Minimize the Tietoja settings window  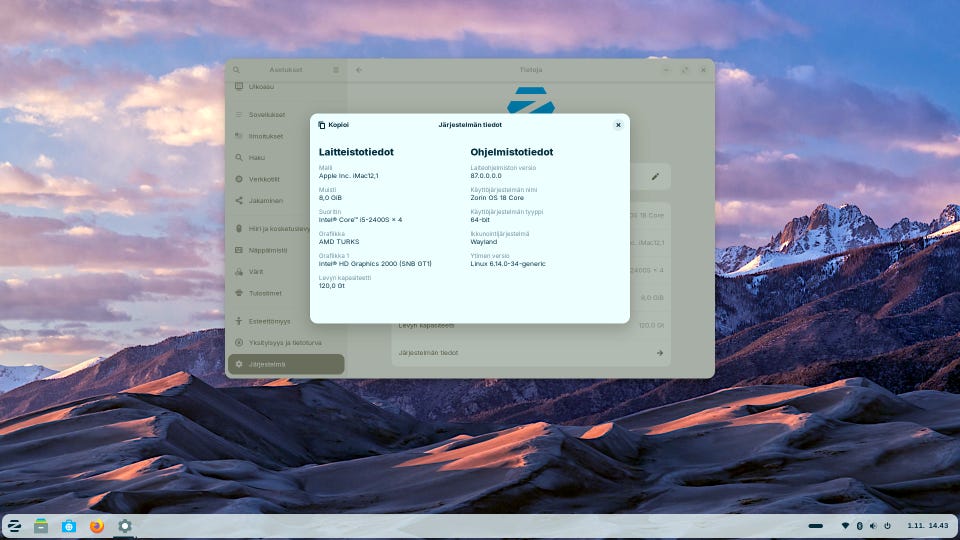coord(666,70)
